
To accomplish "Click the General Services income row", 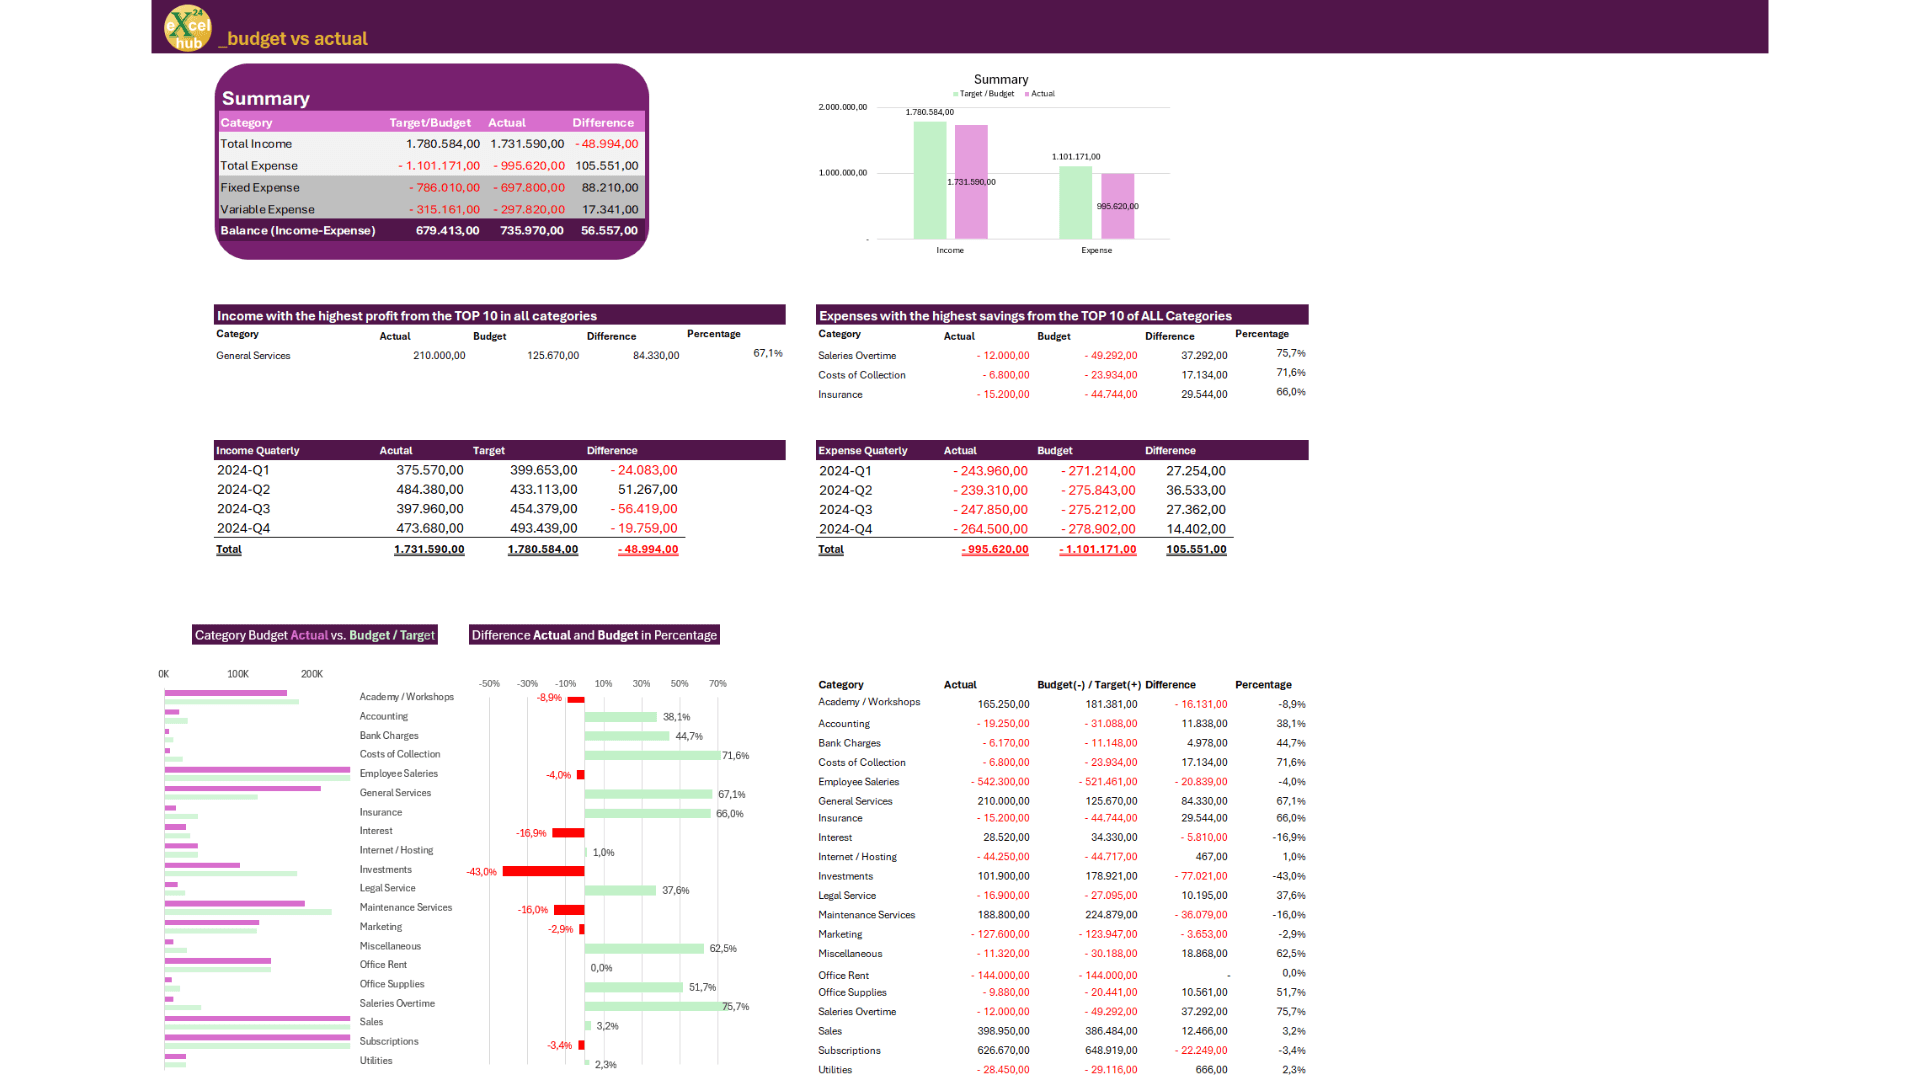I will click(x=252, y=355).
